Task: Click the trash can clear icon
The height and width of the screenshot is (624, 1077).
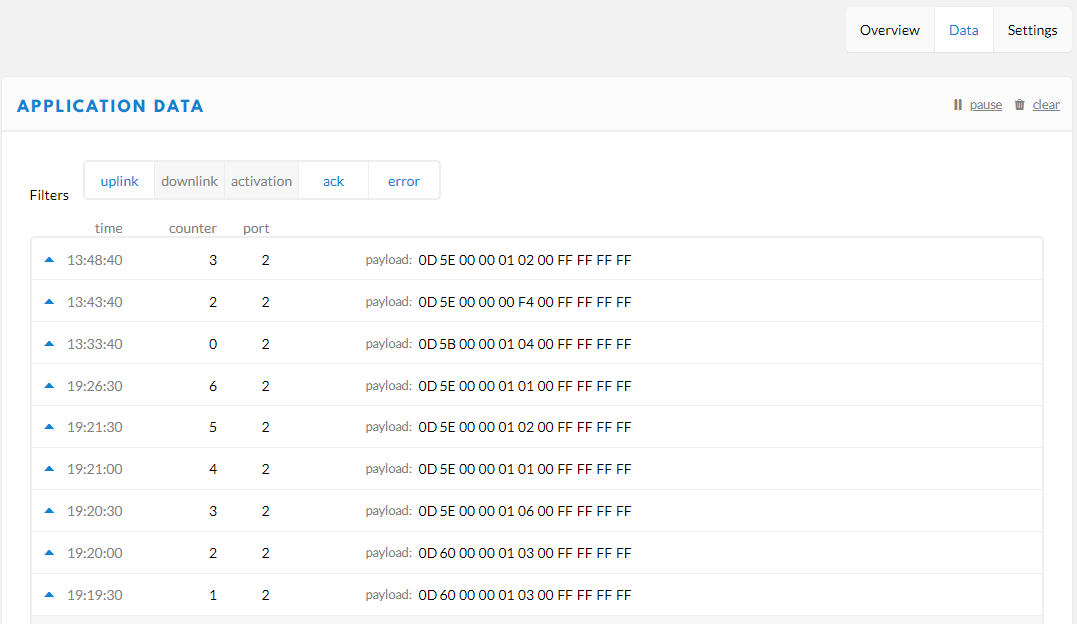Action: pyautogui.click(x=1019, y=105)
